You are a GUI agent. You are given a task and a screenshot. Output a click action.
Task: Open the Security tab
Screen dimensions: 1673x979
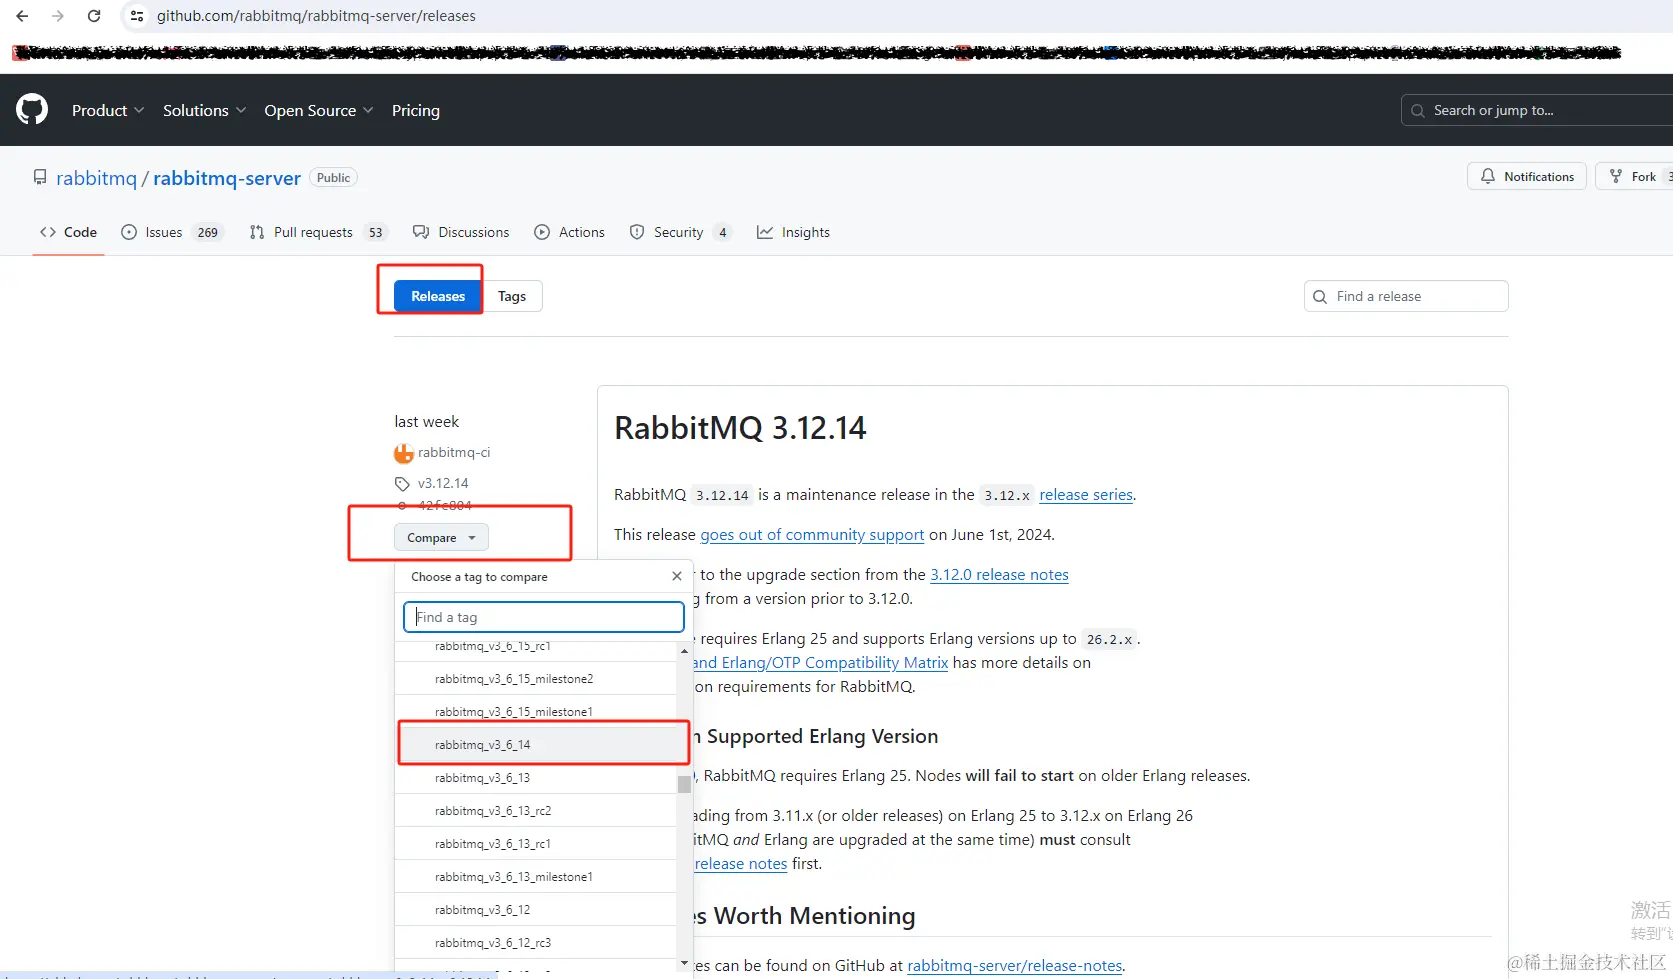point(680,232)
